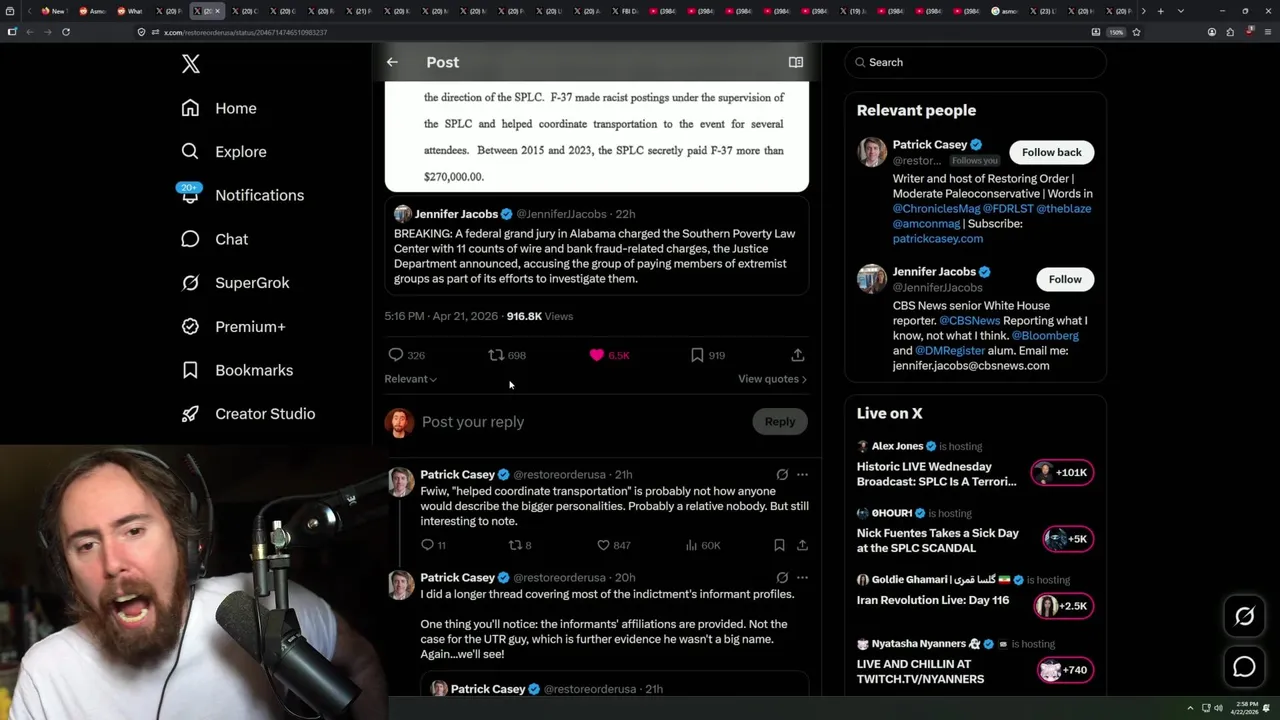
Task: Open the @DMRegister mention link
Action: [x=949, y=351]
